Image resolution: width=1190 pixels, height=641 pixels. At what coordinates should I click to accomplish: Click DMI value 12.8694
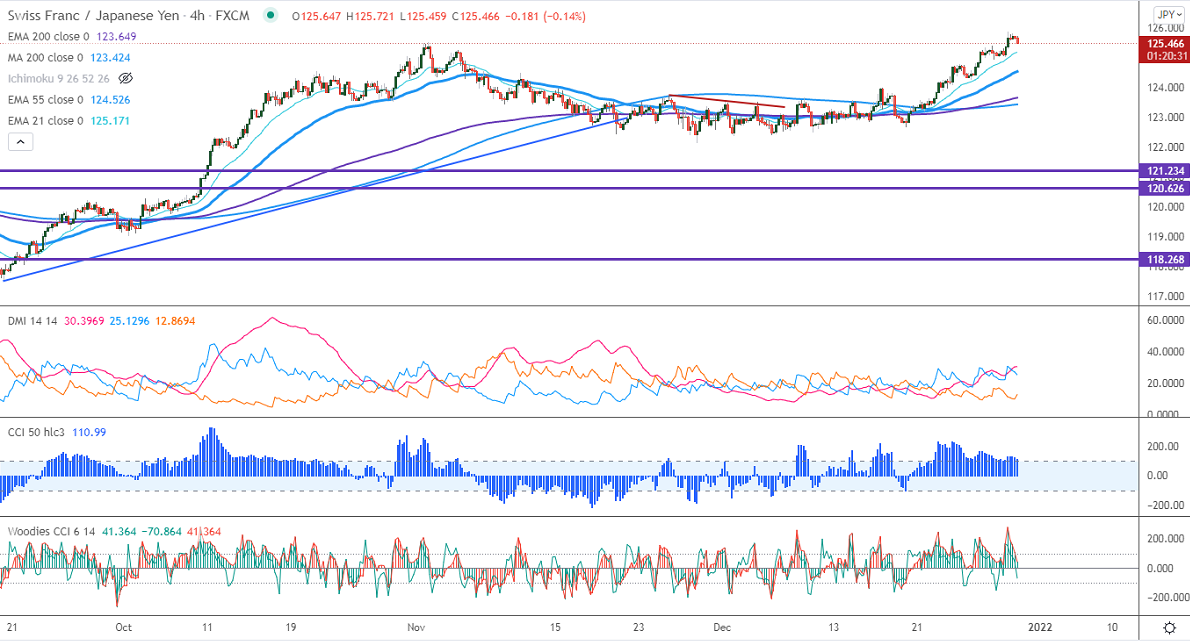[x=175, y=321]
